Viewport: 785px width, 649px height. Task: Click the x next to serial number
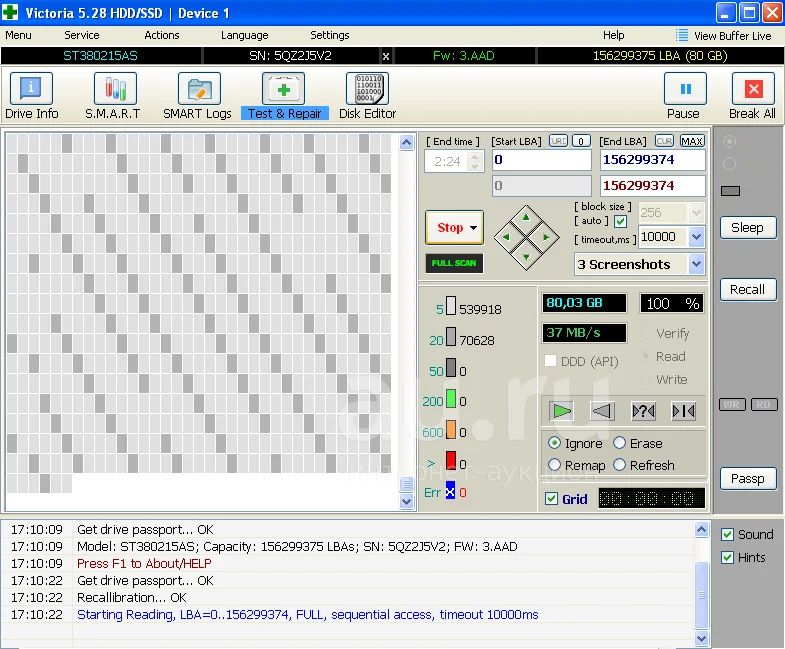click(x=385, y=56)
